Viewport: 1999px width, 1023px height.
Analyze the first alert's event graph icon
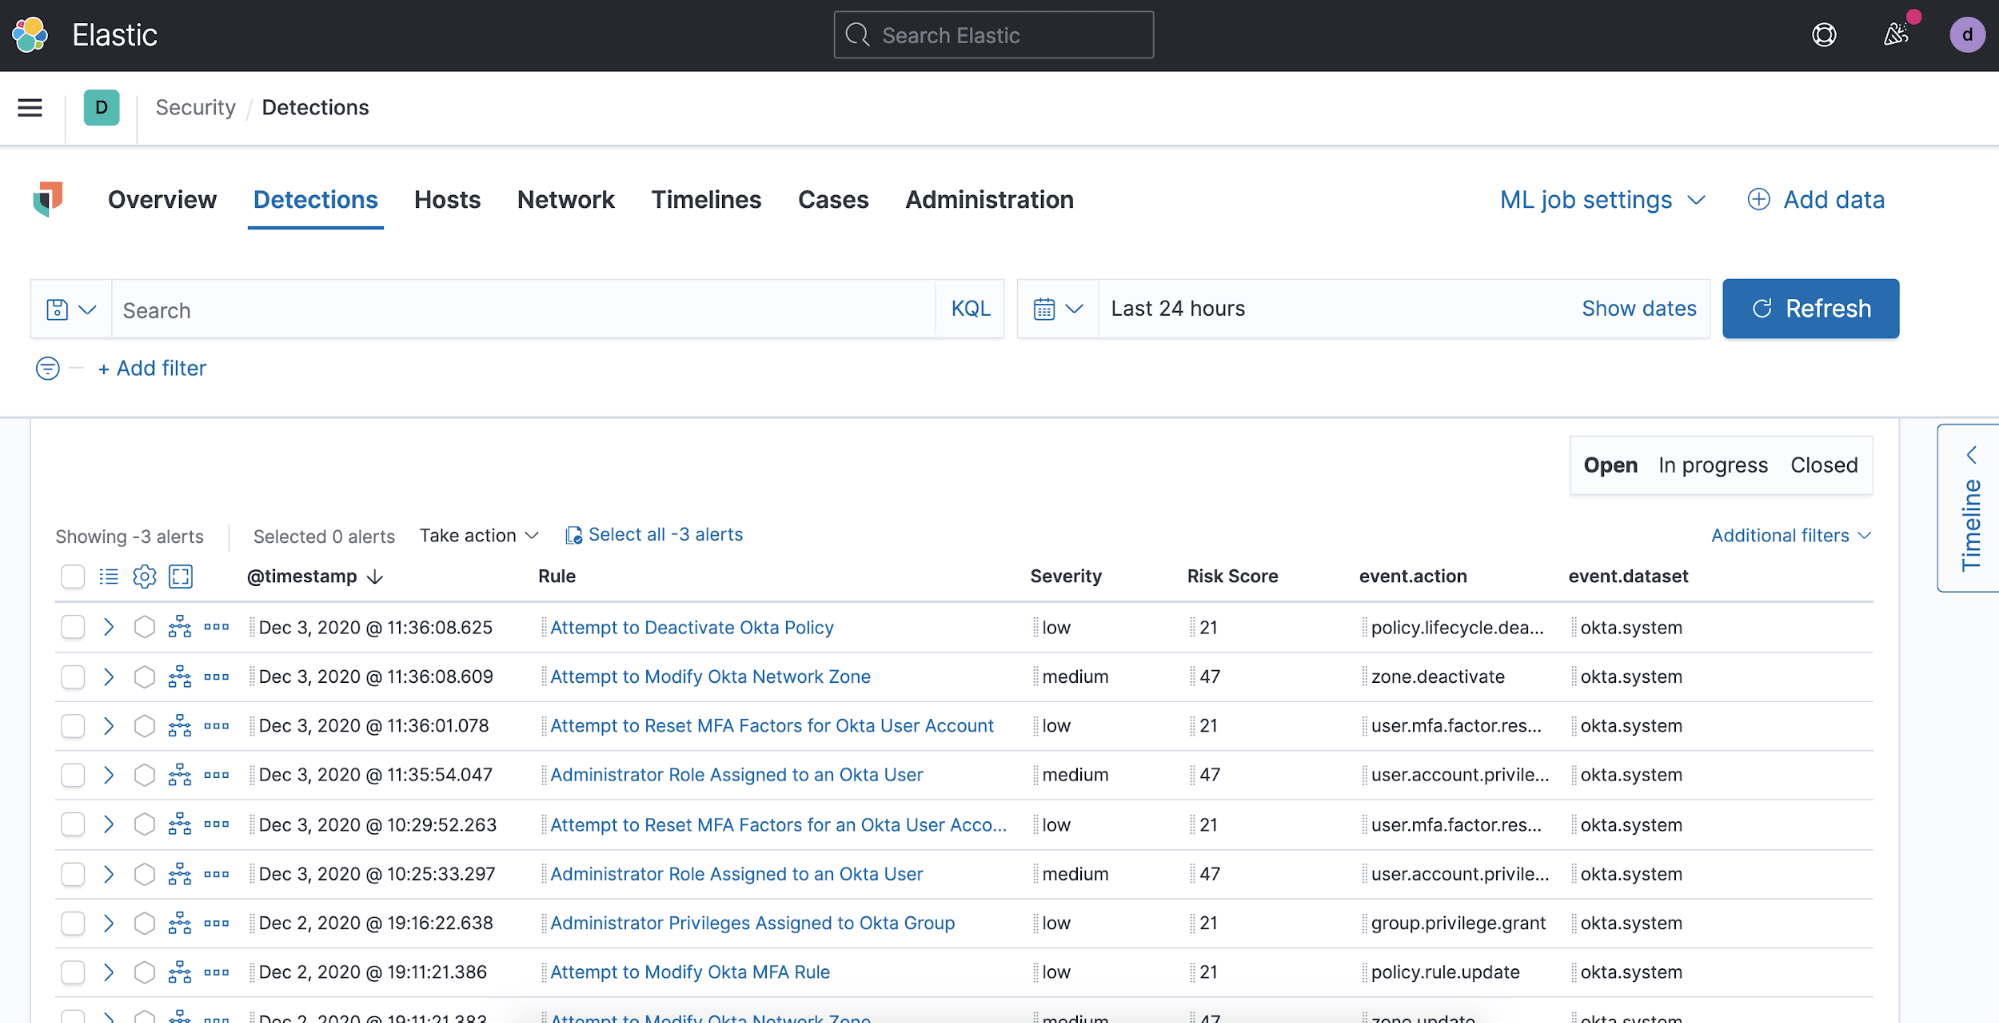point(180,627)
